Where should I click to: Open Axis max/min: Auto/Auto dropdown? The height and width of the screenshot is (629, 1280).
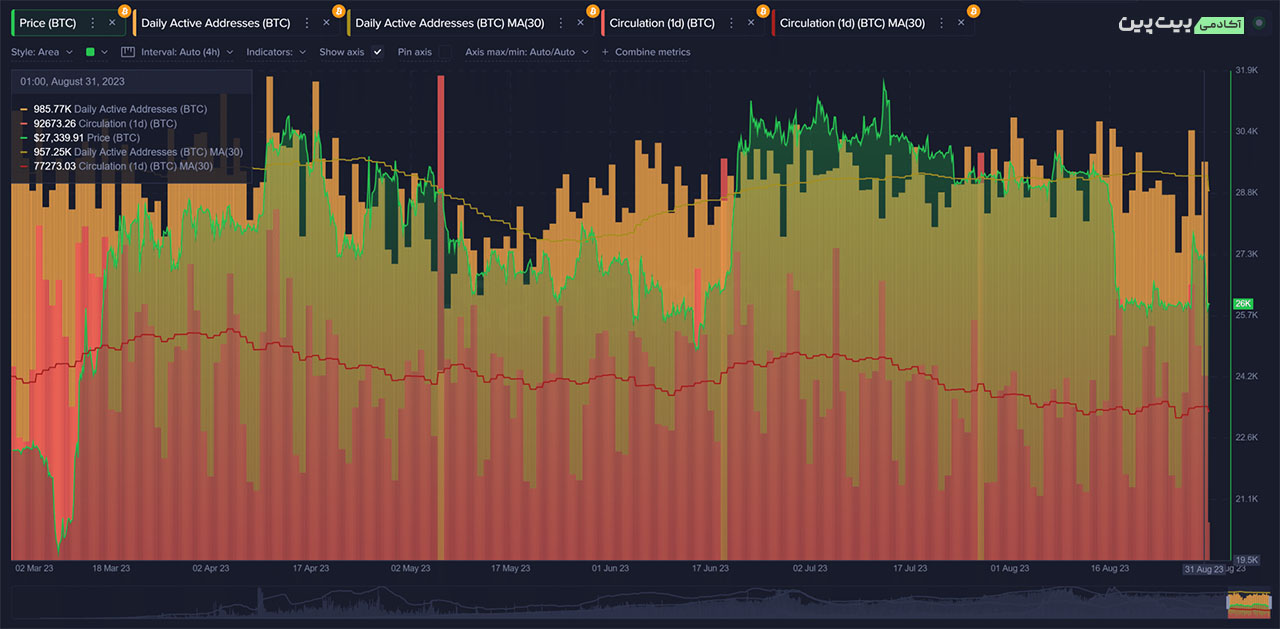[526, 52]
